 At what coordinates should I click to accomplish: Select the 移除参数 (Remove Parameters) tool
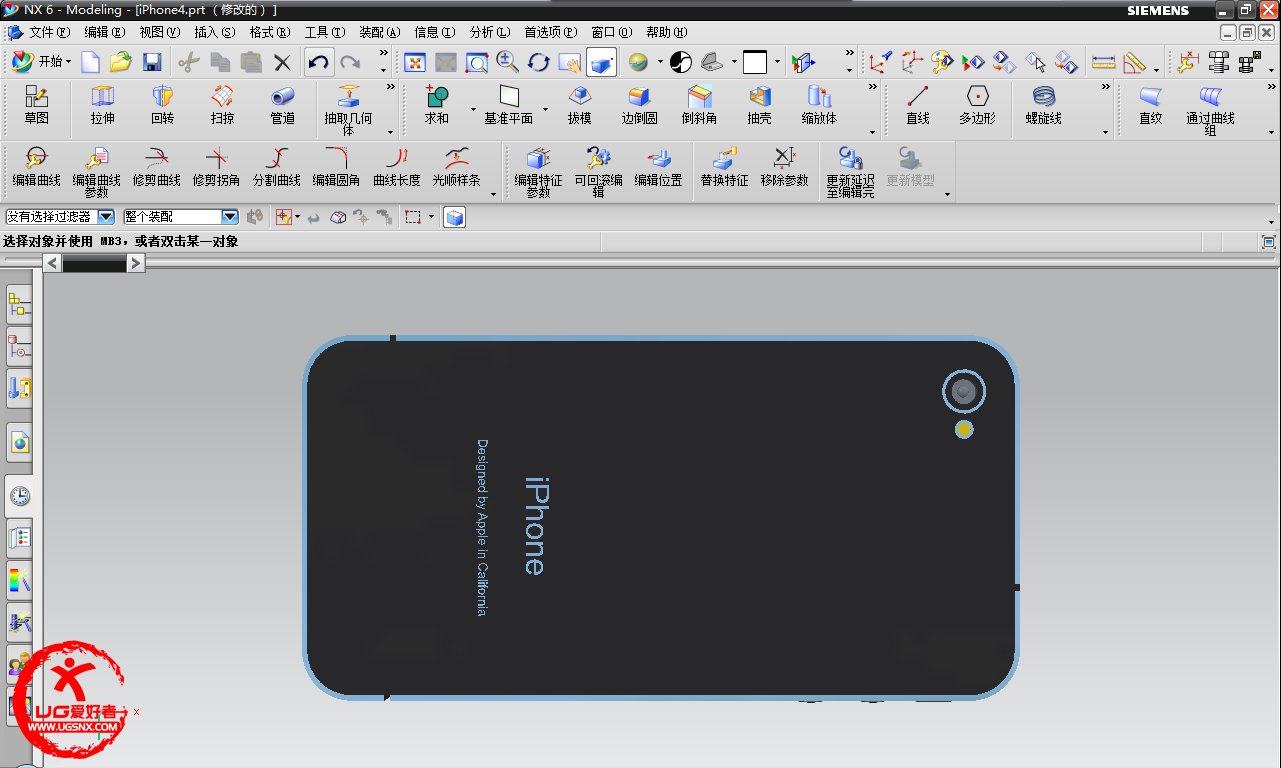click(785, 168)
